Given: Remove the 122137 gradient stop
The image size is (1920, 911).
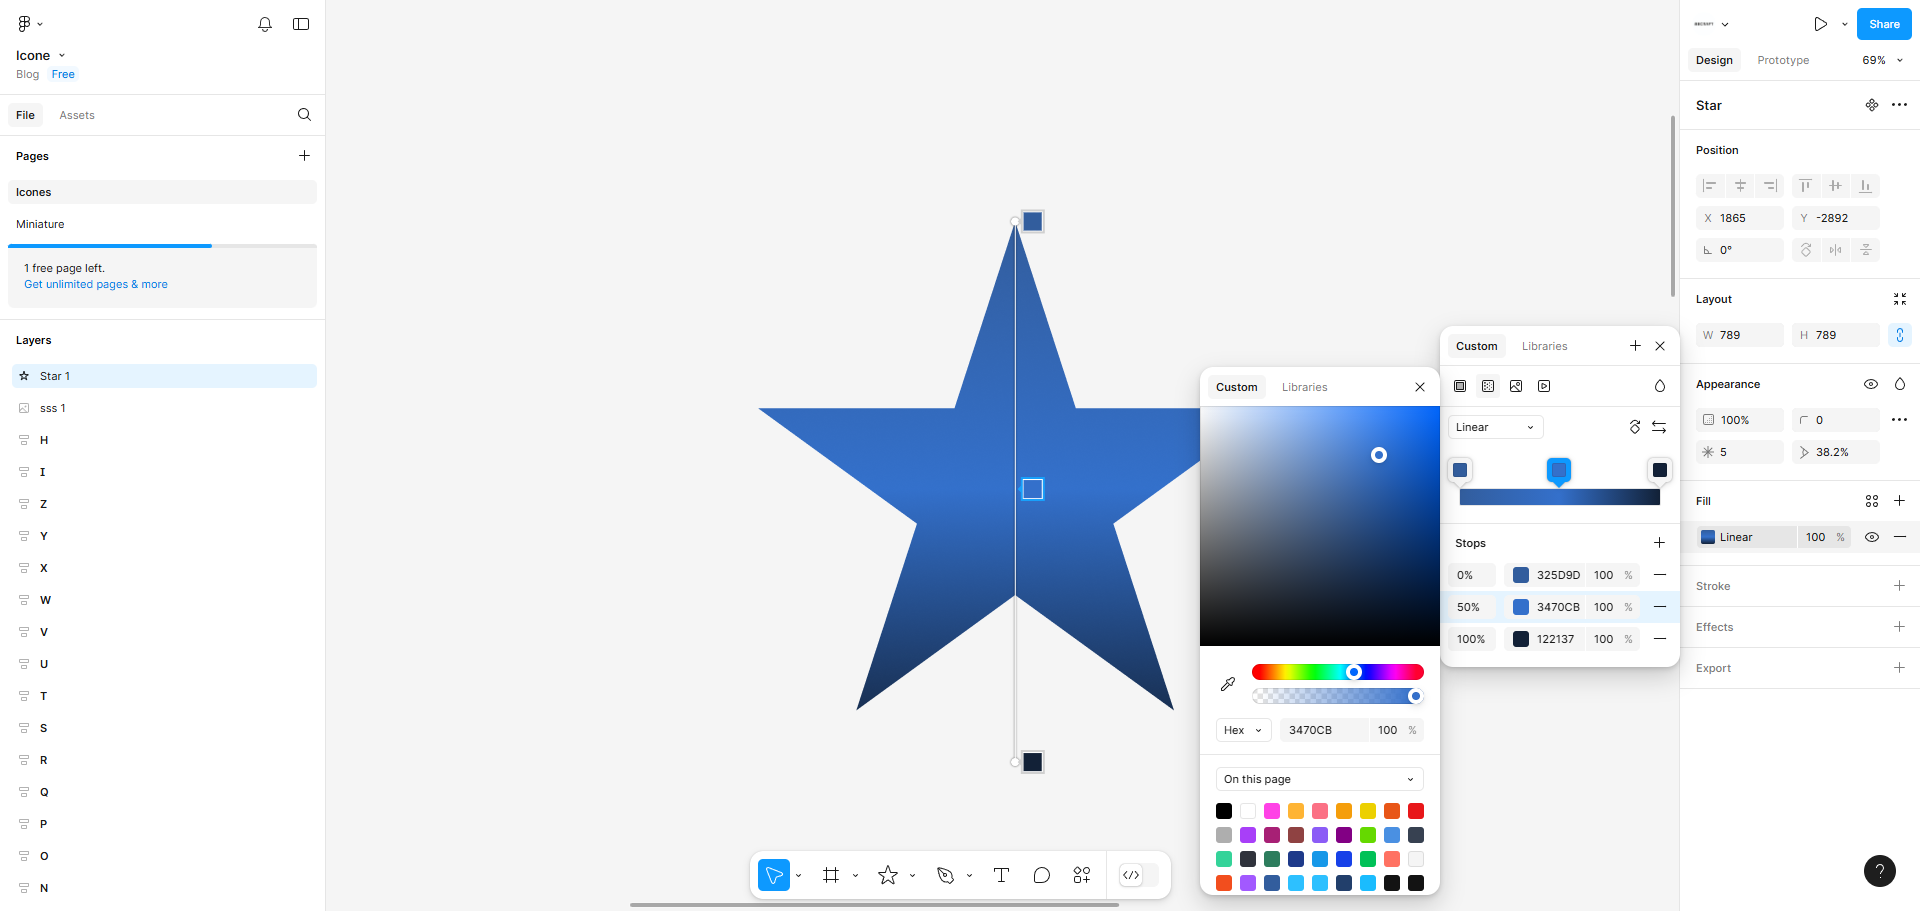Looking at the screenshot, I should tap(1660, 639).
